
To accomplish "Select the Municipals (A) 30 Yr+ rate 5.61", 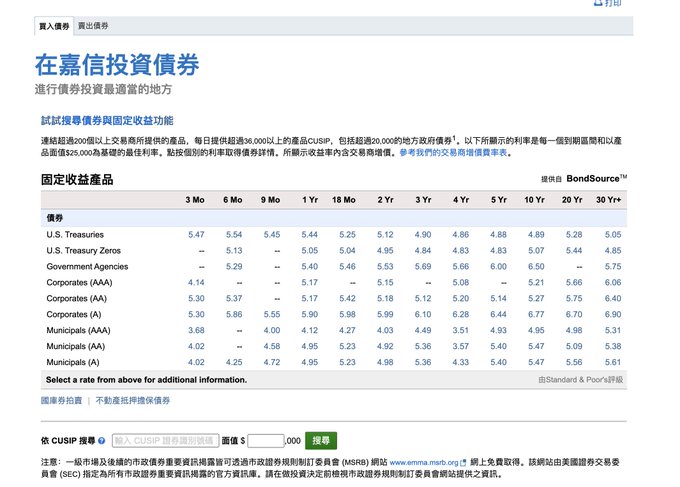I will (x=612, y=362).
